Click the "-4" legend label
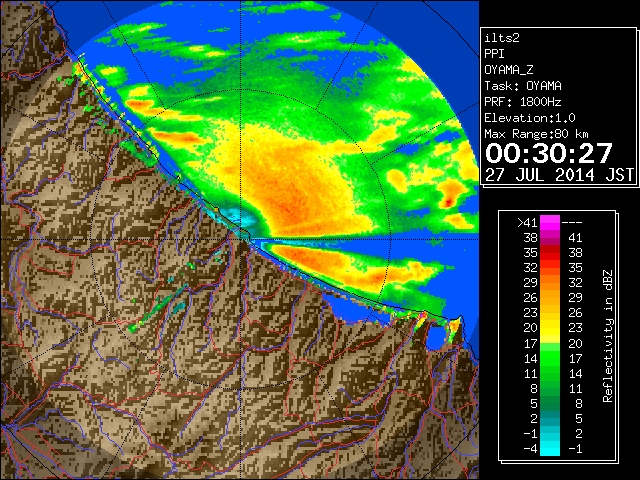The height and width of the screenshot is (480, 640). click(x=530, y=449)
